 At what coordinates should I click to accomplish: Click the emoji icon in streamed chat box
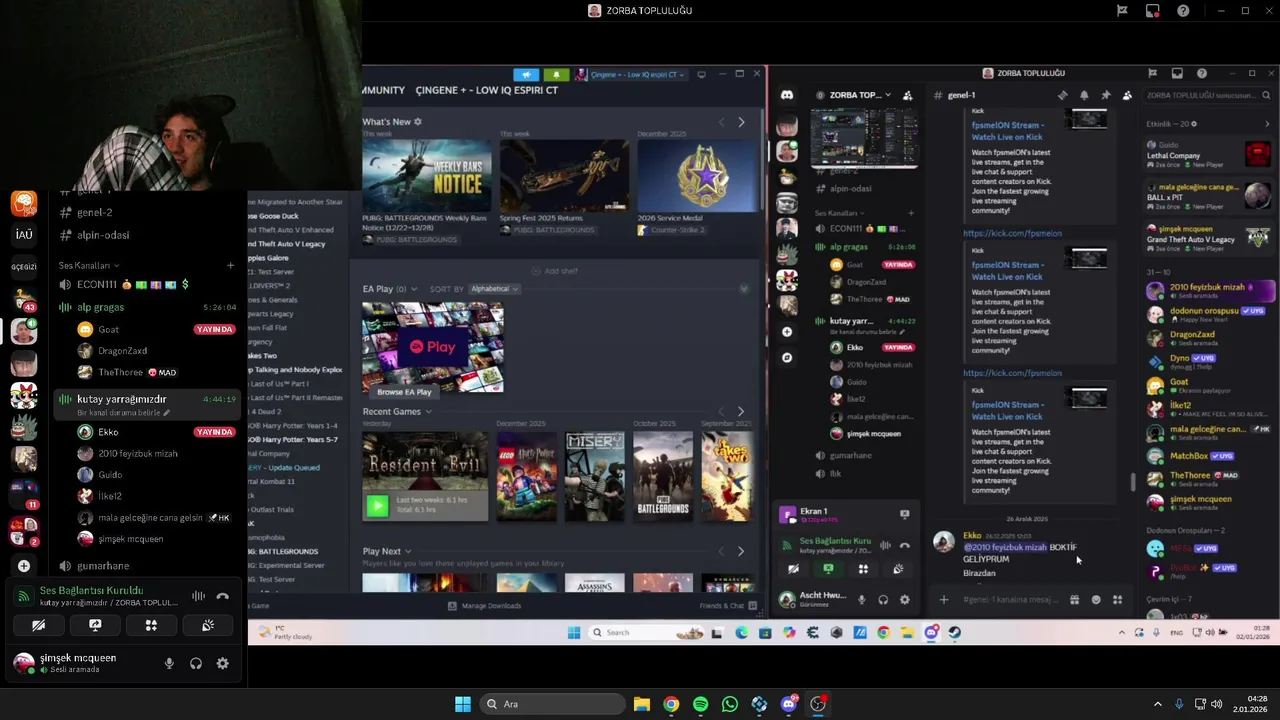coord(1096,600)
